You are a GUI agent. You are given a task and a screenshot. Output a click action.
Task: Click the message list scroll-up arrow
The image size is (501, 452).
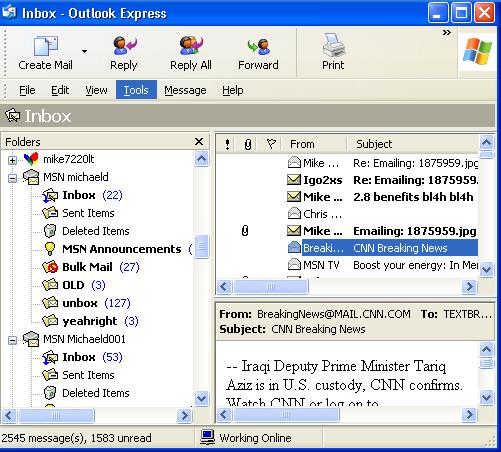tap(487, 143)
